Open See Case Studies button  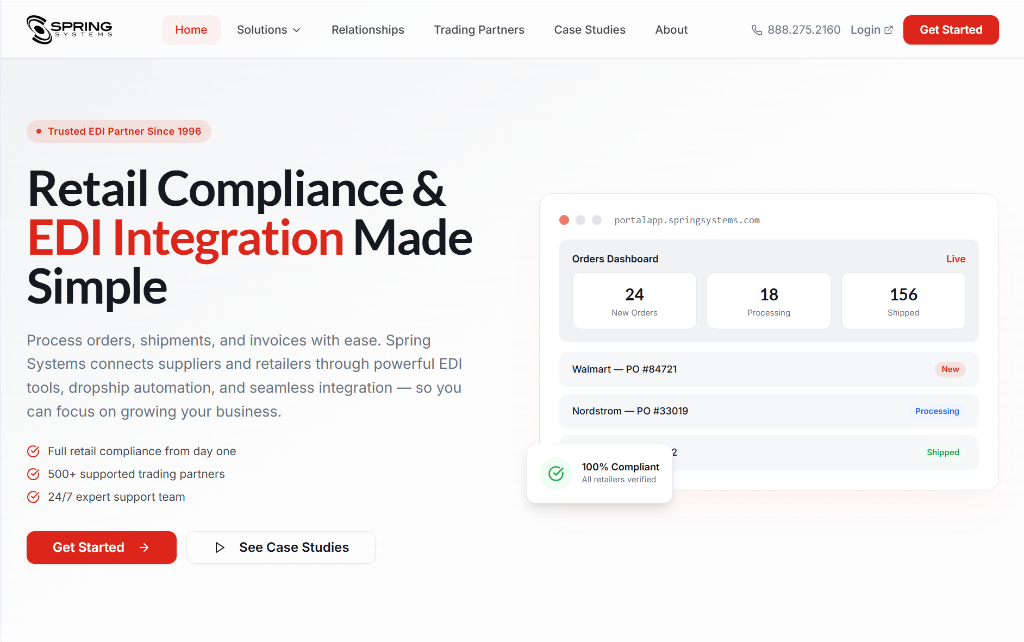[281, 547]
